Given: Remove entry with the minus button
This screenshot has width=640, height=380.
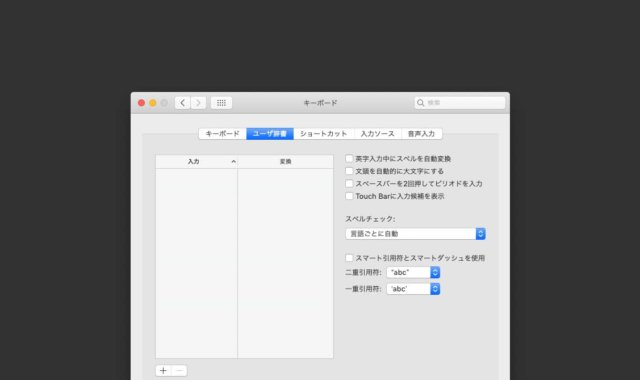Looking at the screenshot, I should pyautogui.click(x=179, y=371).
